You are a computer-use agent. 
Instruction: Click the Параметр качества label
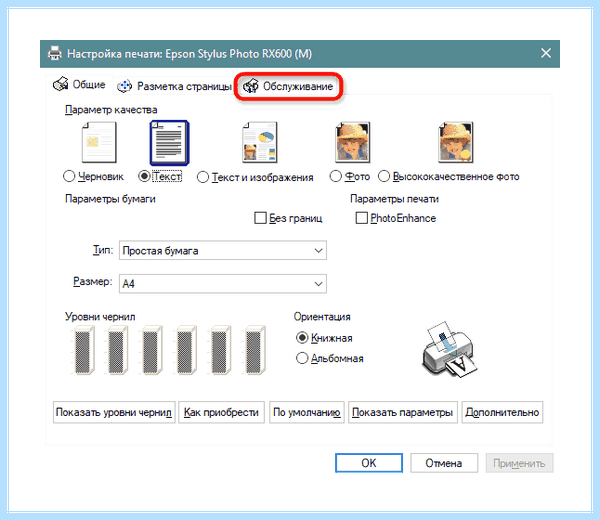111,110
